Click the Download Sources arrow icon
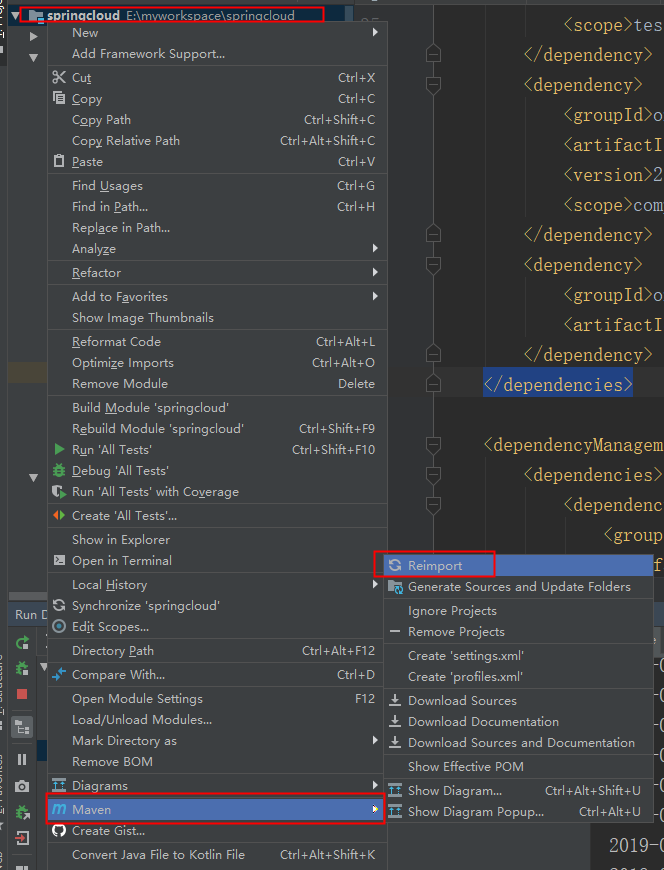Image resolution: width=664 pixels, height=870 pixels. tap(395, 700)
